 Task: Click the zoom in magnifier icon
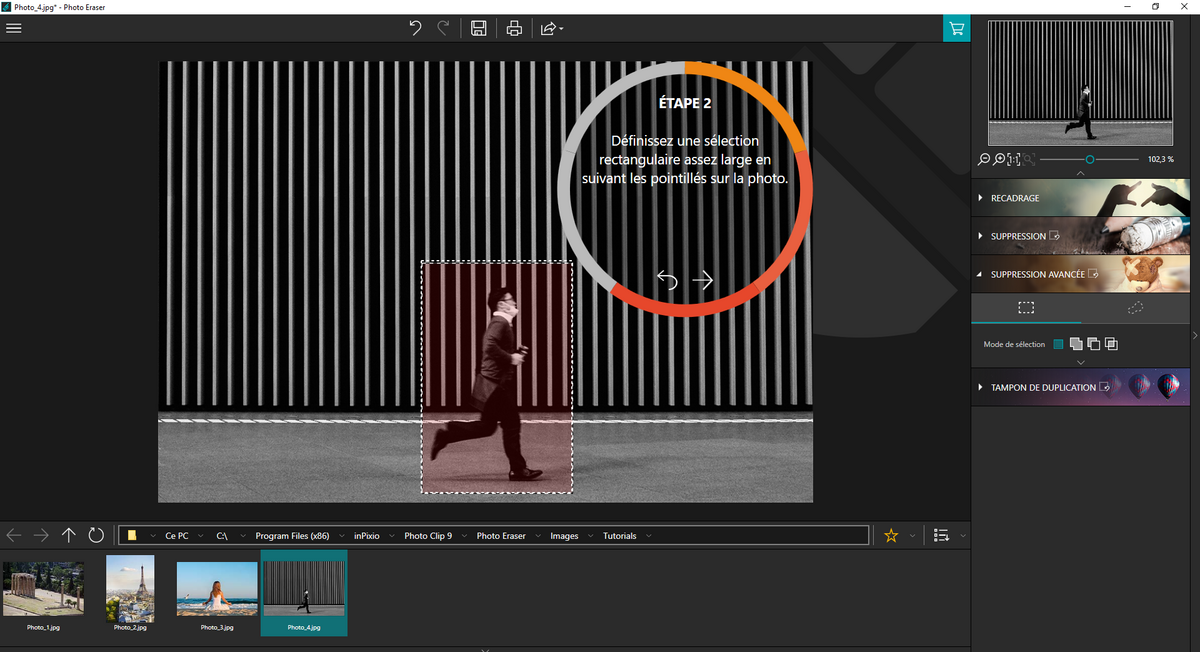tap(999, 159)
